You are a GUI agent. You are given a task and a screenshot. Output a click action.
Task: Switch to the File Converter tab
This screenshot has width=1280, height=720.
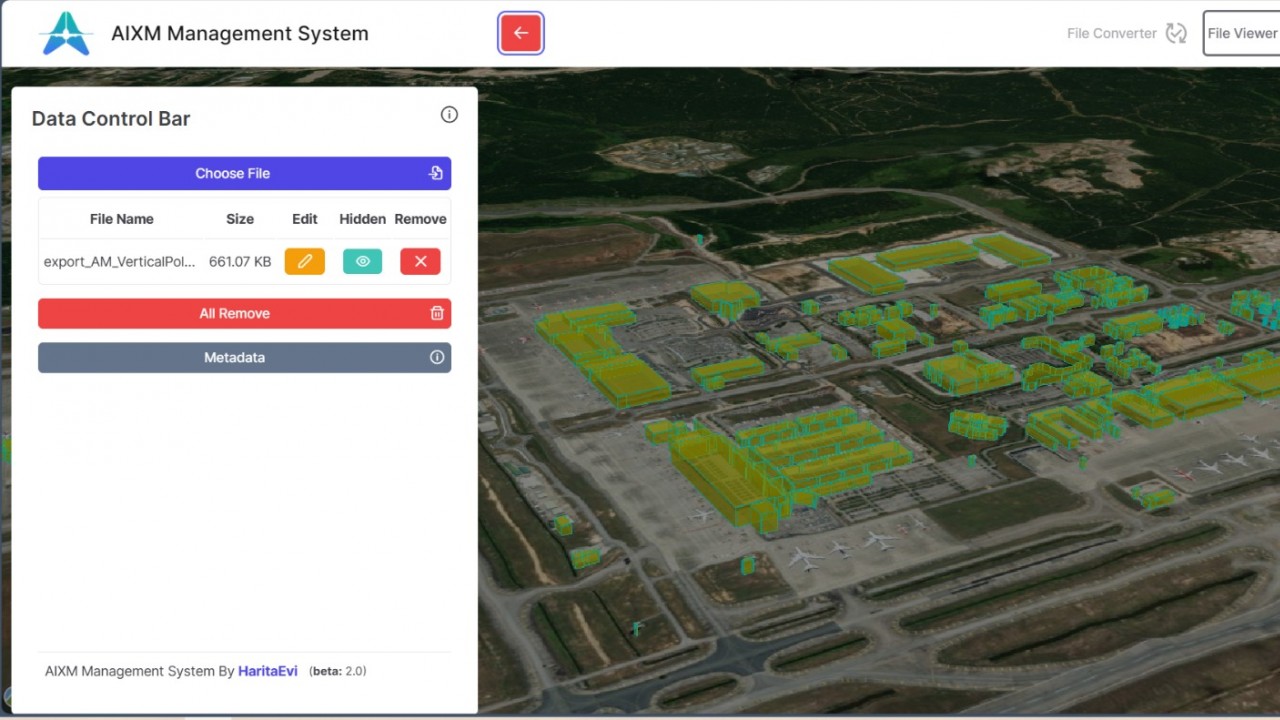click(1111, 33)
